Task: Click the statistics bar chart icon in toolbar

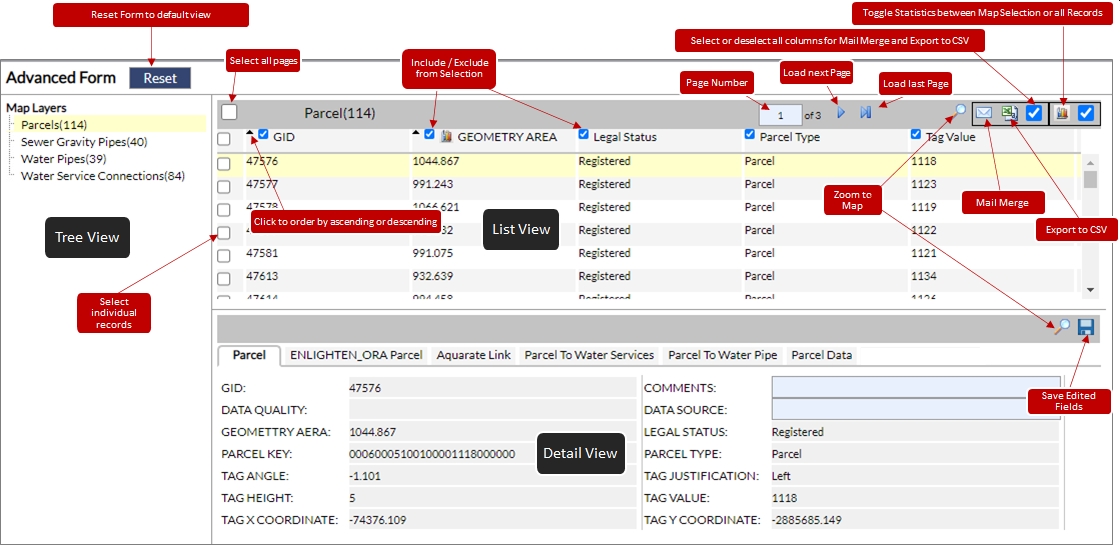Action: point(1061,113)
